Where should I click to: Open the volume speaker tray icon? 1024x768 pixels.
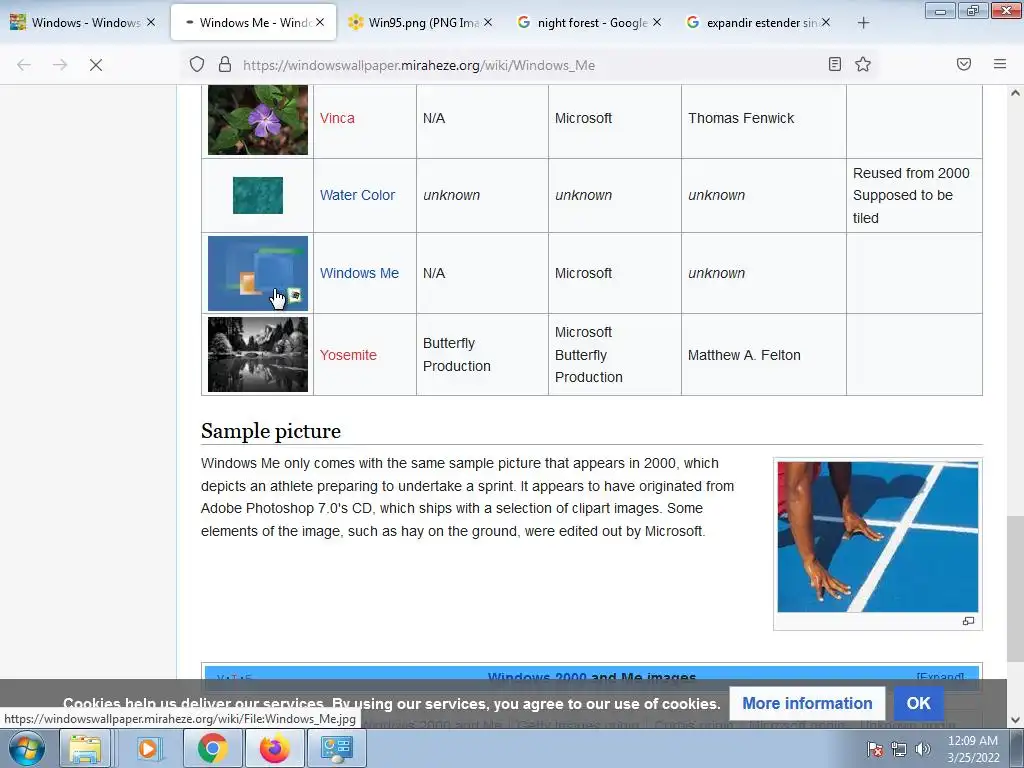pyautogui.click(x=923, y=749)
